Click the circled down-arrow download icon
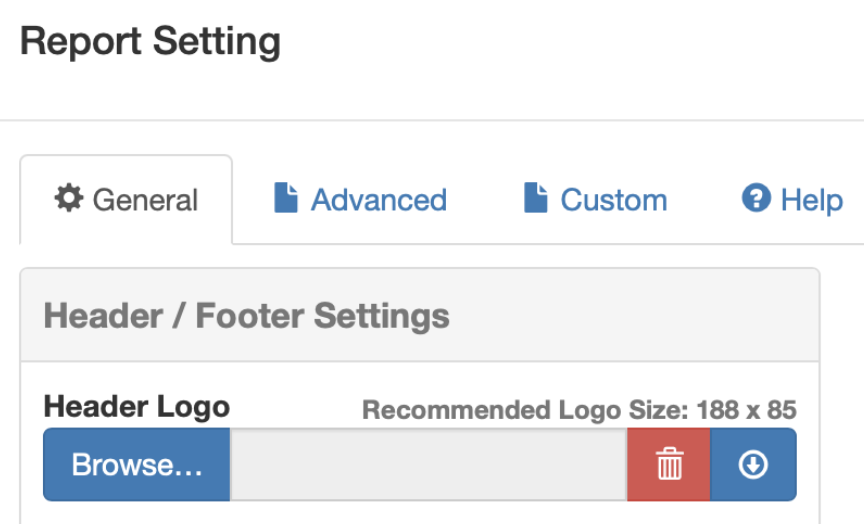864x524 pixels. [753, 465]
